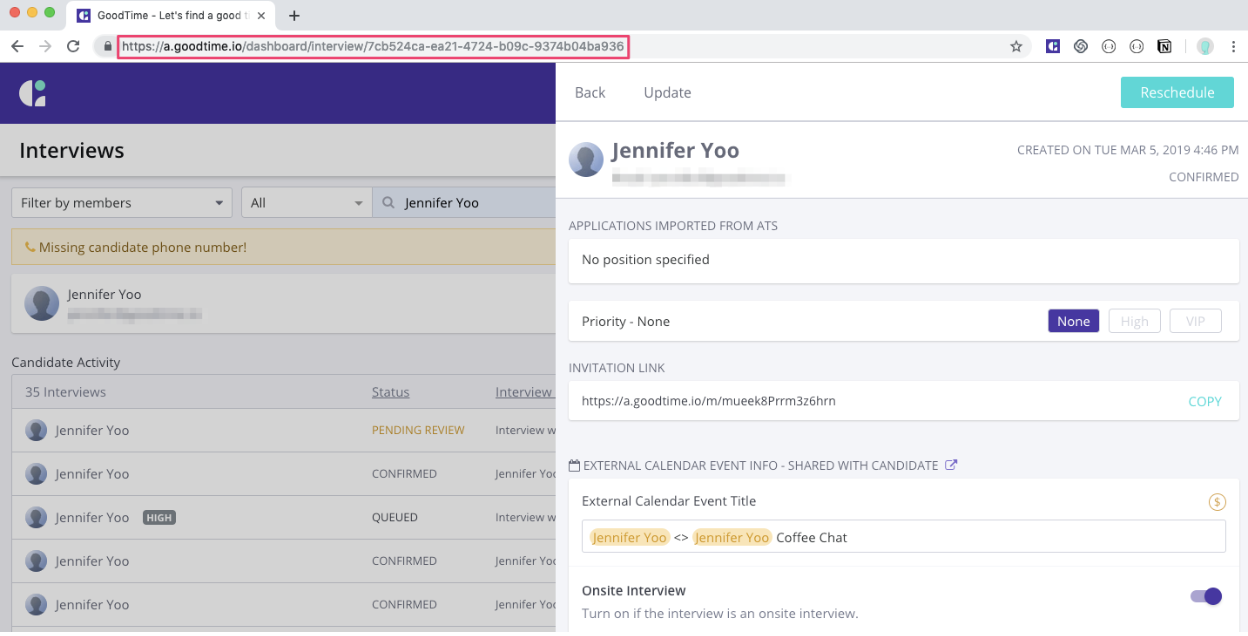Open a new browser tab
This screenshot has width=1248, height=636.
click(294, 15)
